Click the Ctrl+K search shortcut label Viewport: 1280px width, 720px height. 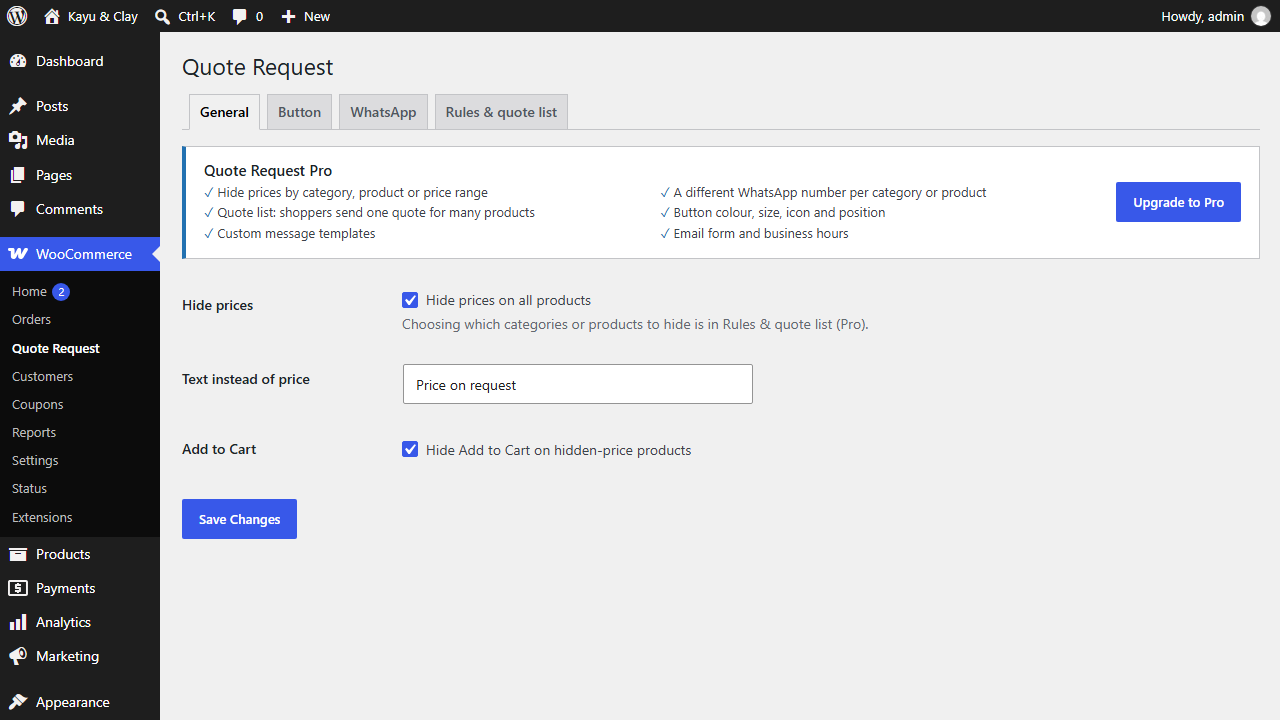(x=197, y=16)
